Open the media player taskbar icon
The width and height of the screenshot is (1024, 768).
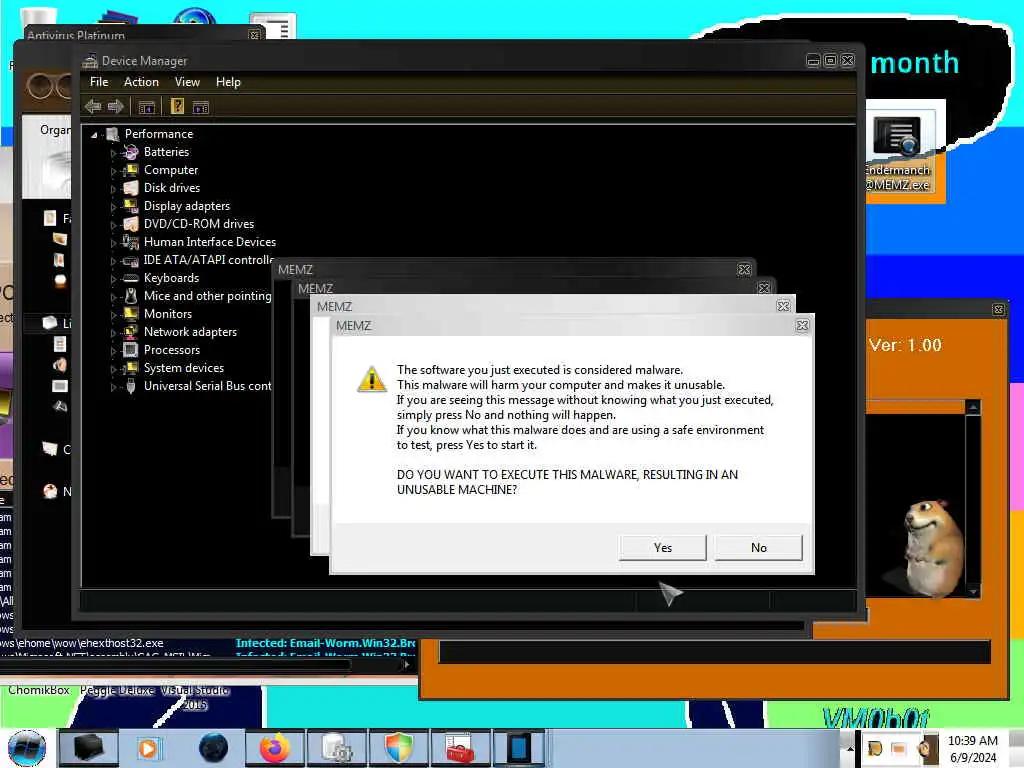click(148, 748)
